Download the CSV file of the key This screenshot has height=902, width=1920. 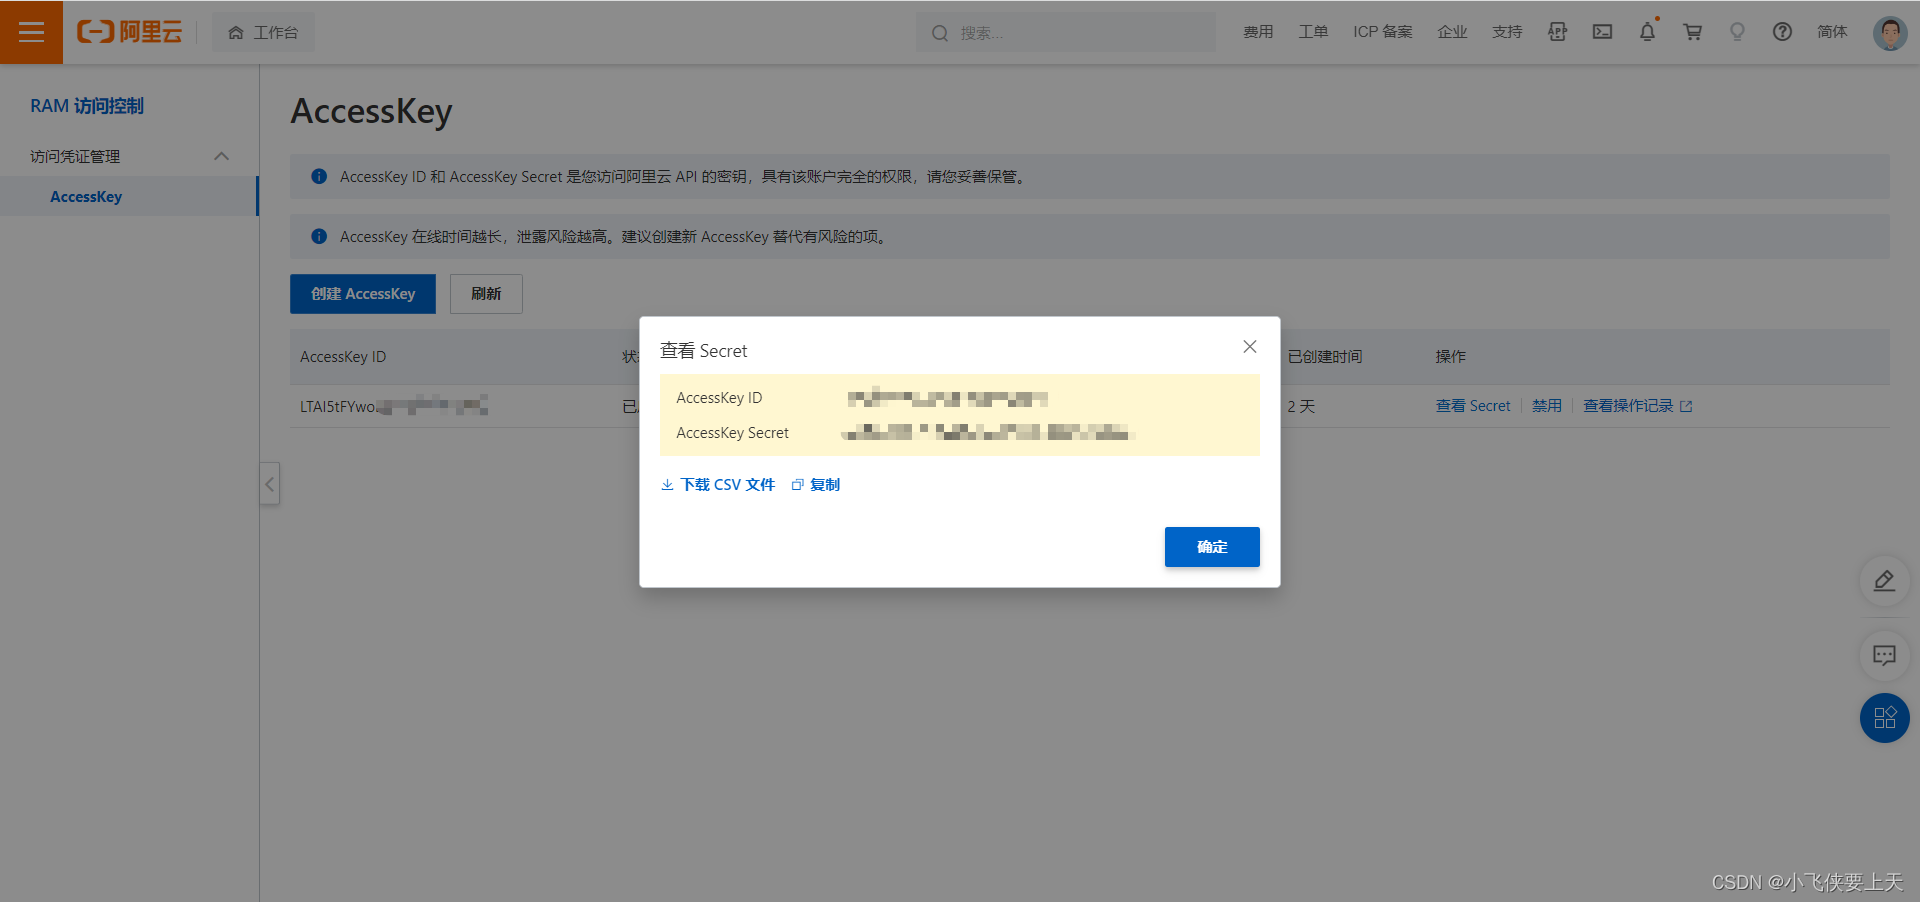pos(718,485)
